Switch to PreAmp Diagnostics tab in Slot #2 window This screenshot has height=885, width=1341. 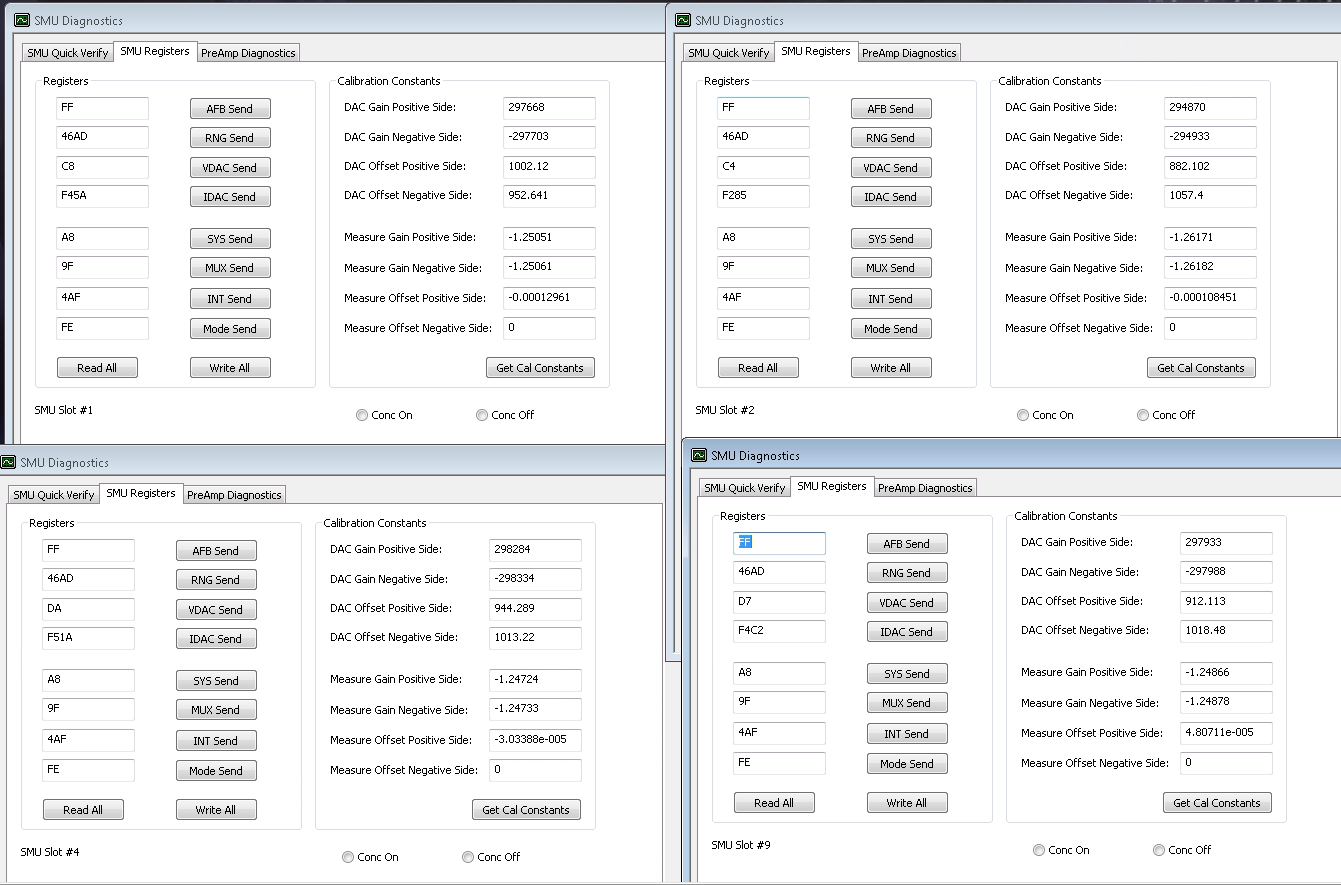909,53
